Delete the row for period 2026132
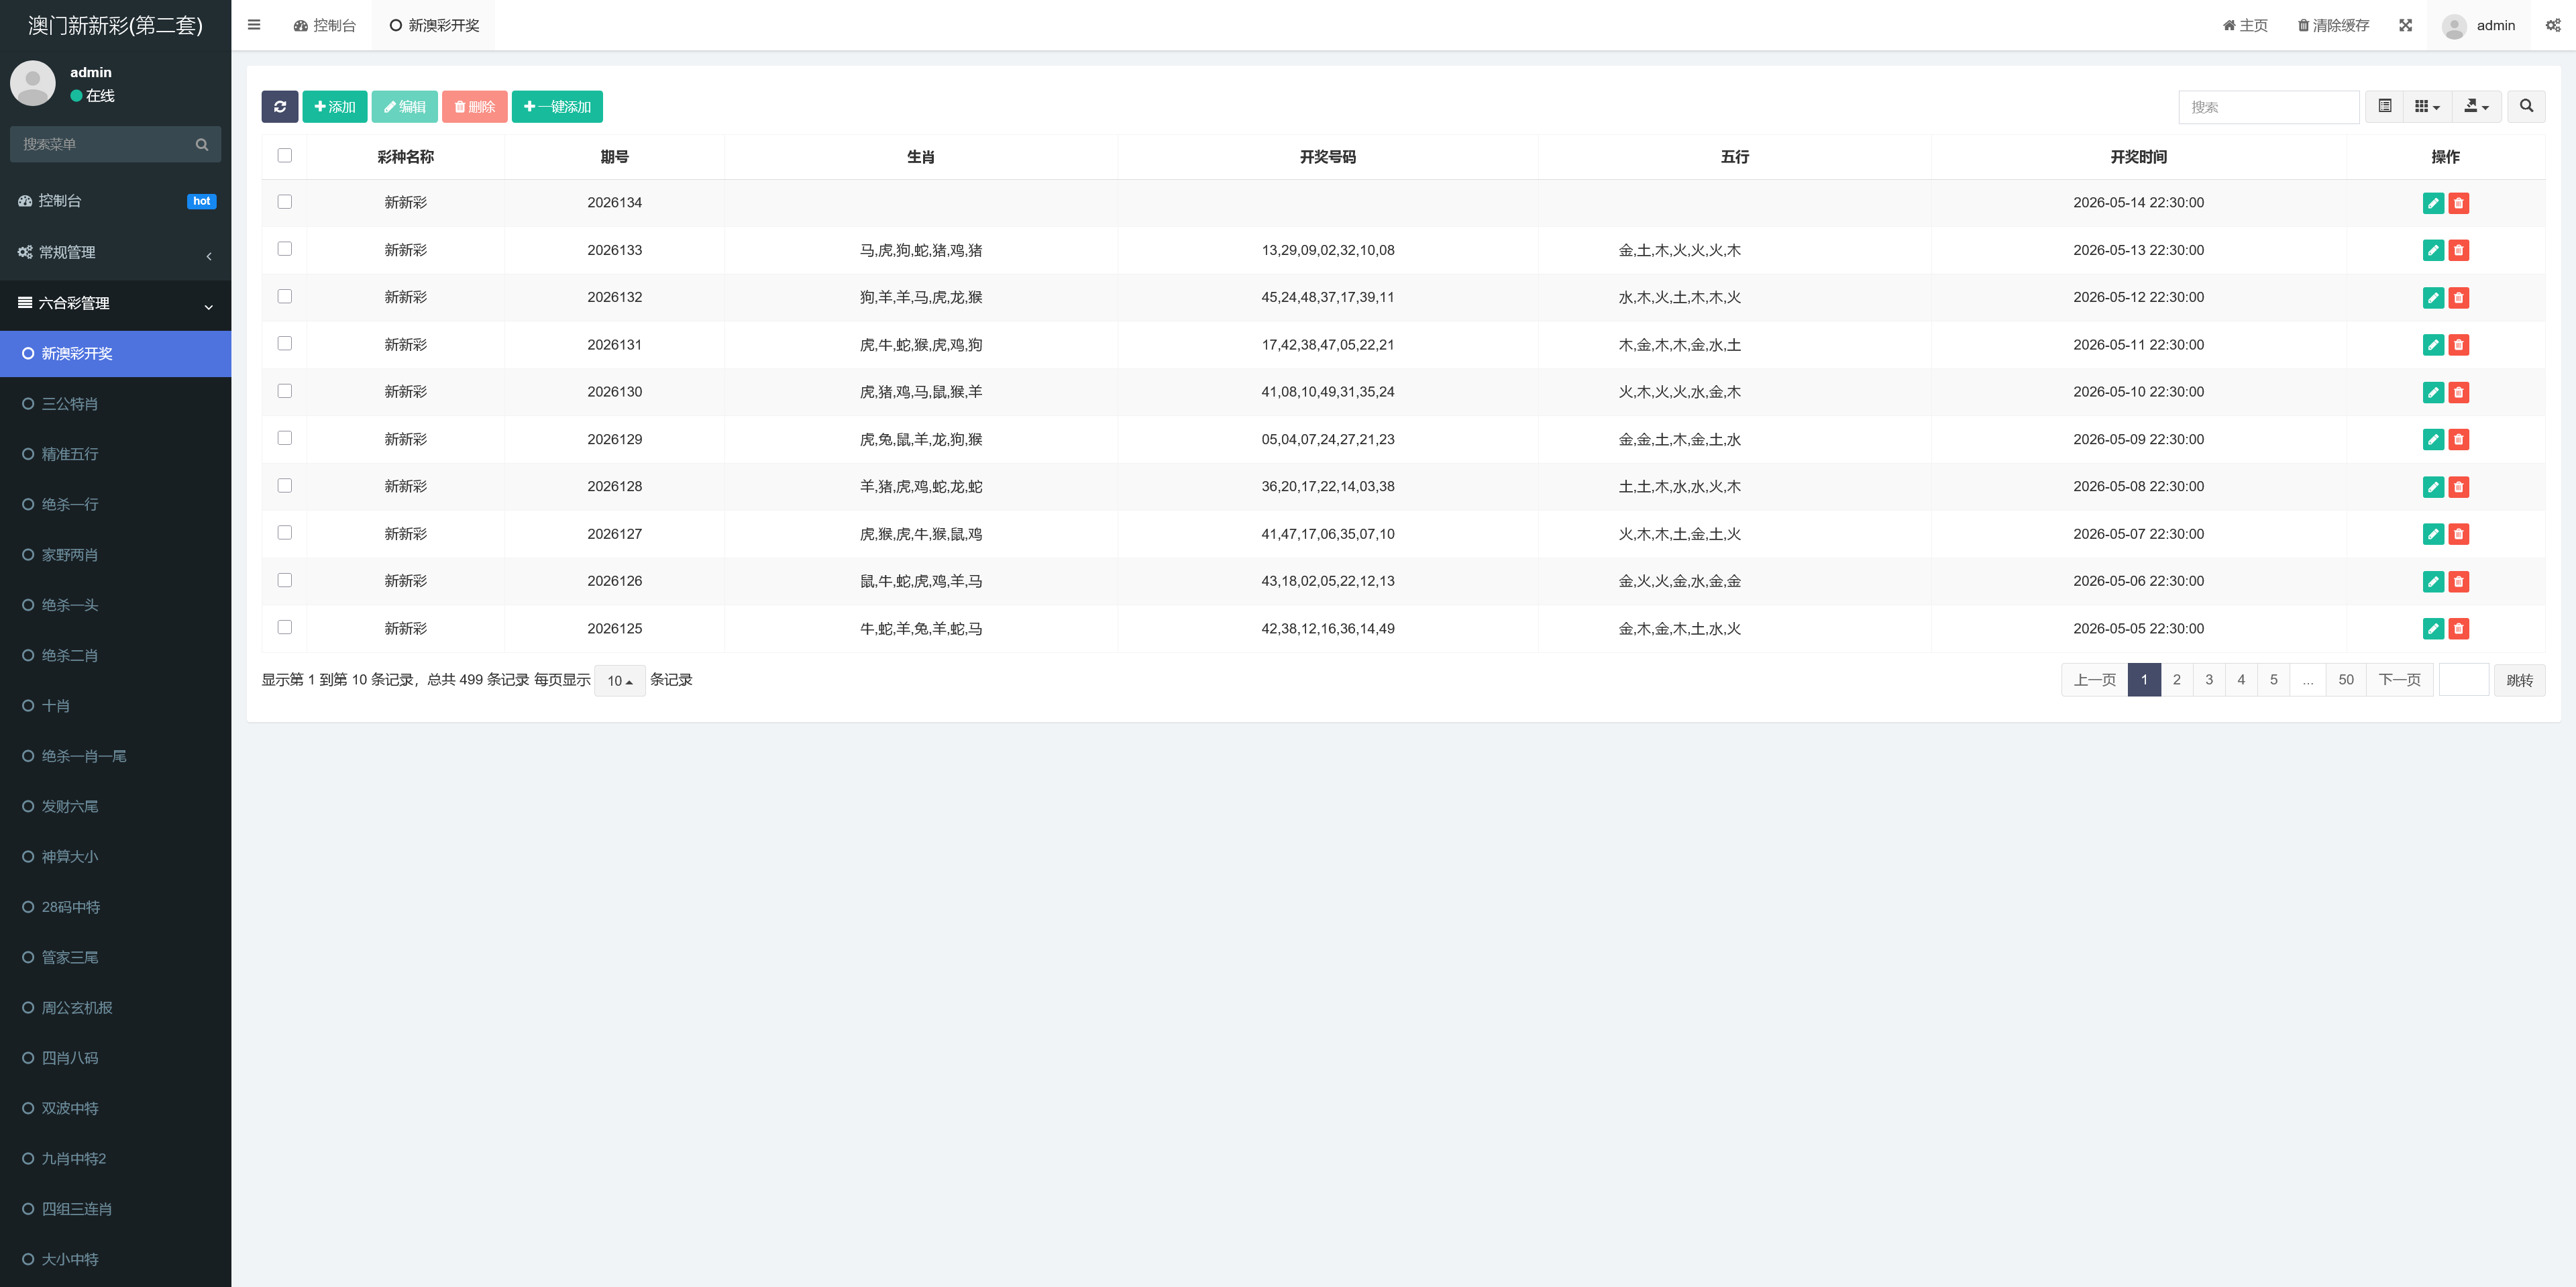2576x1287 pixels. click(x=2458, y=298)
